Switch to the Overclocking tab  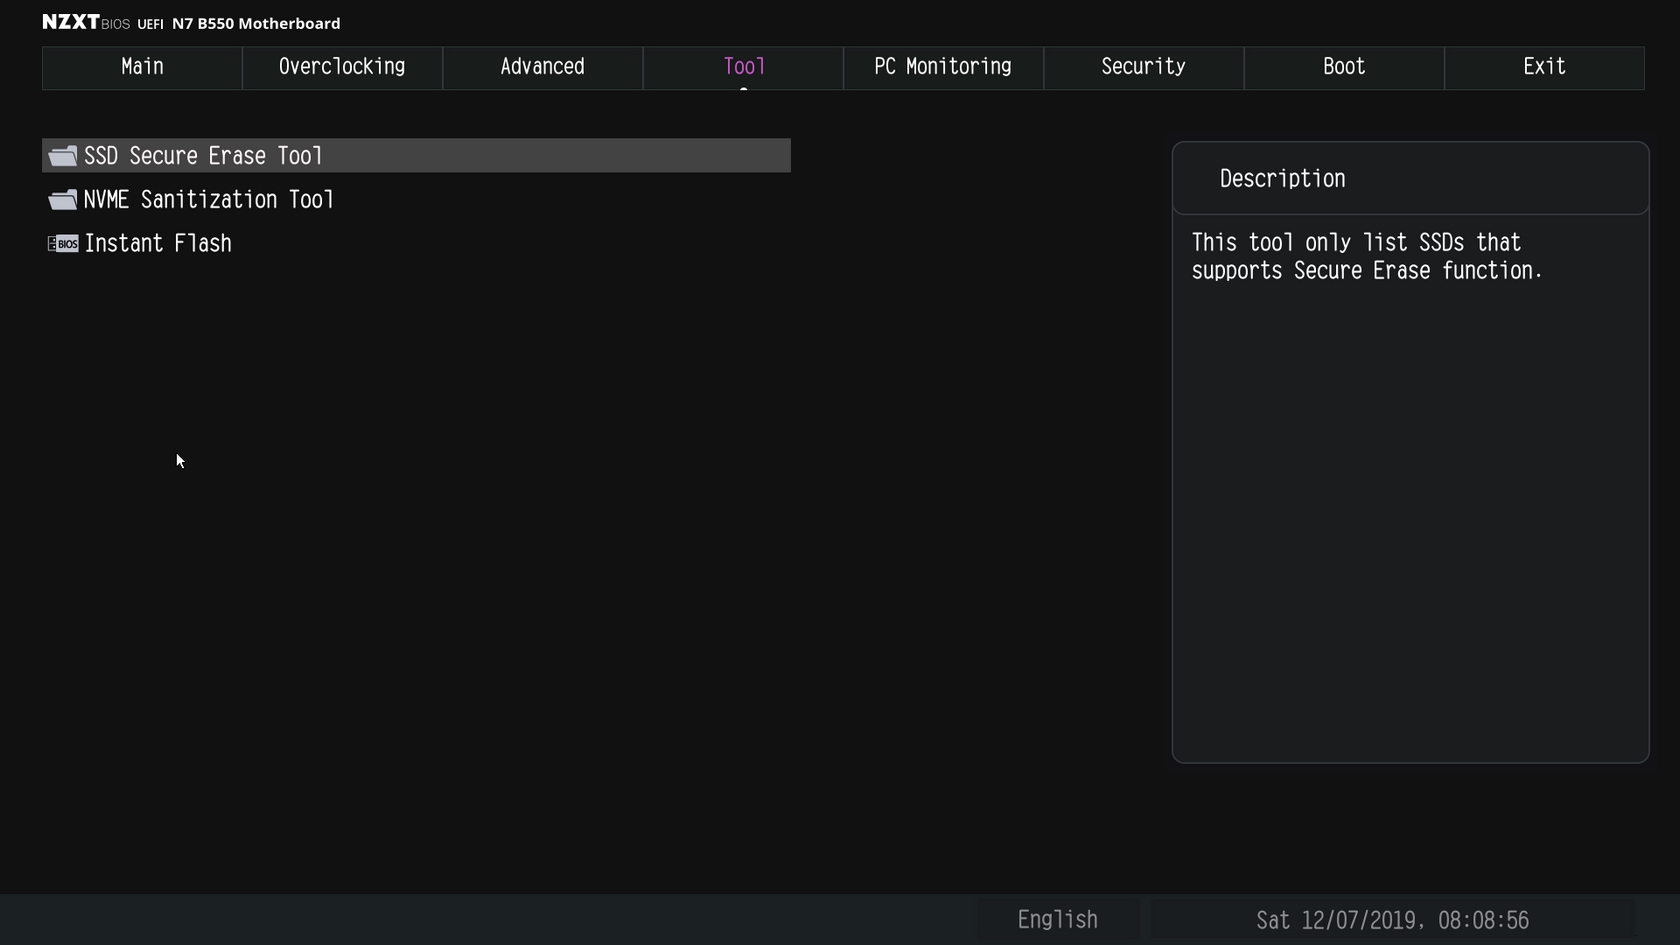pos(342,67)
